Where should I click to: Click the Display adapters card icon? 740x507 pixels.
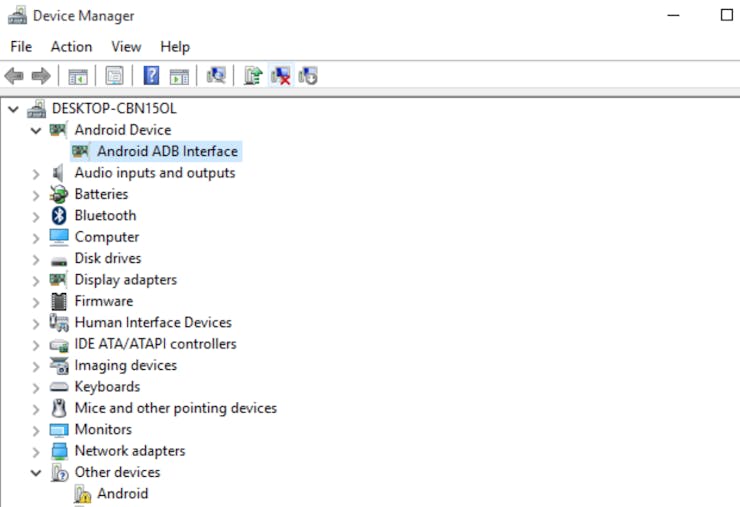tap(58, 279)
